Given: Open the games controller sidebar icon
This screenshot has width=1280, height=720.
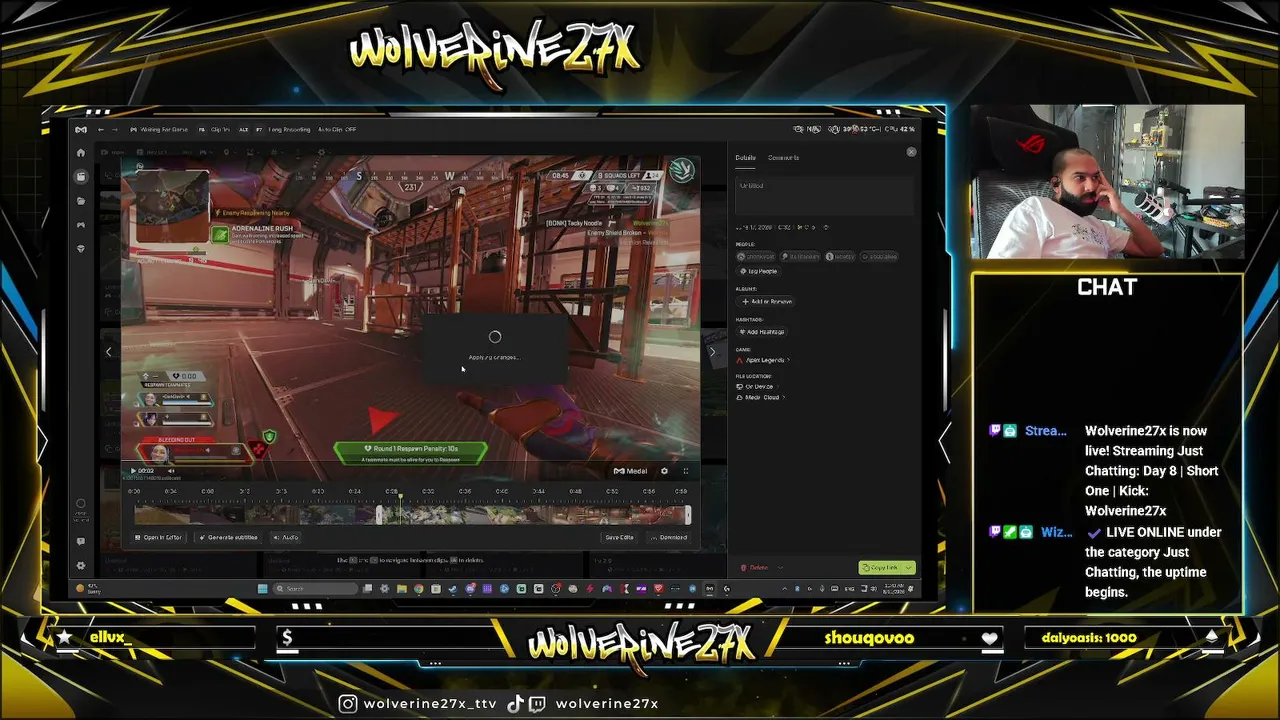Looking at the screenshot, I should [81, 225].
